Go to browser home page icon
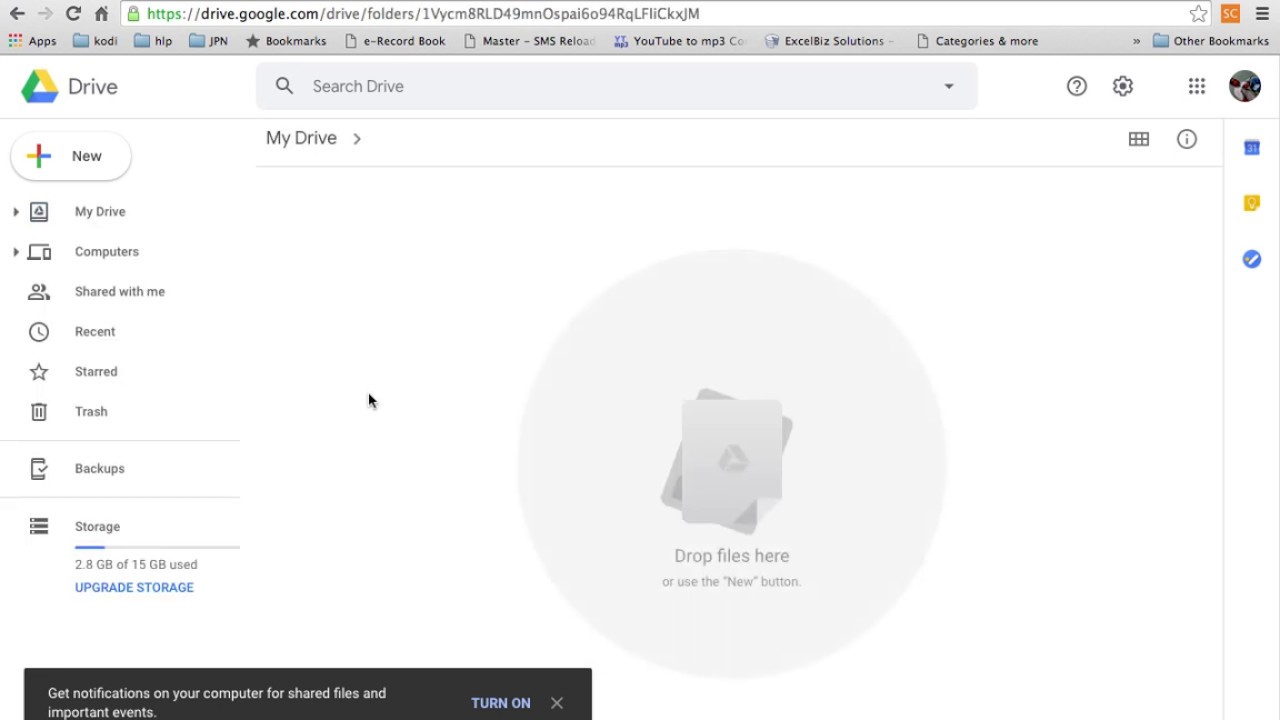The image size is (1280, 720). click(x=101, y=14)
